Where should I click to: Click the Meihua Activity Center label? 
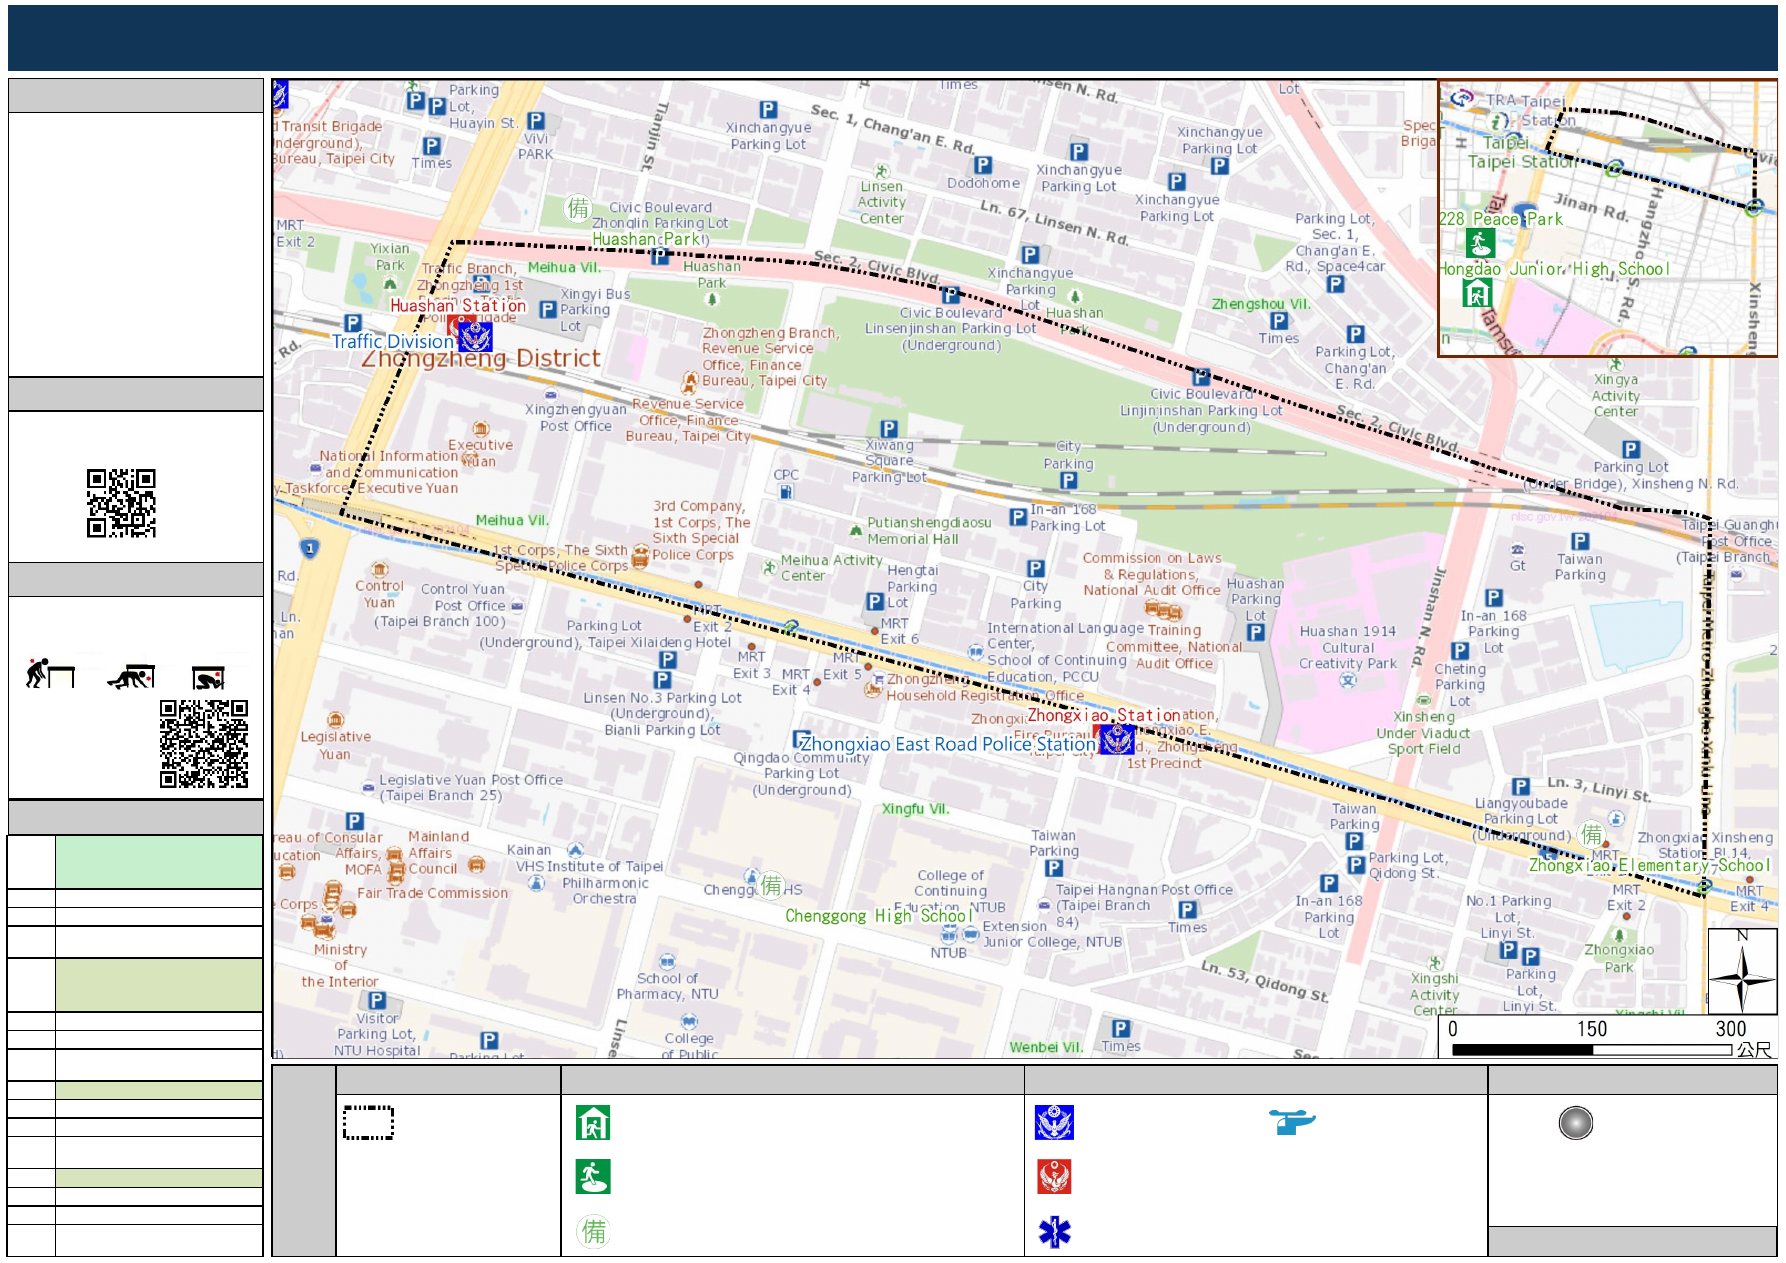click(x=831, y=568)
